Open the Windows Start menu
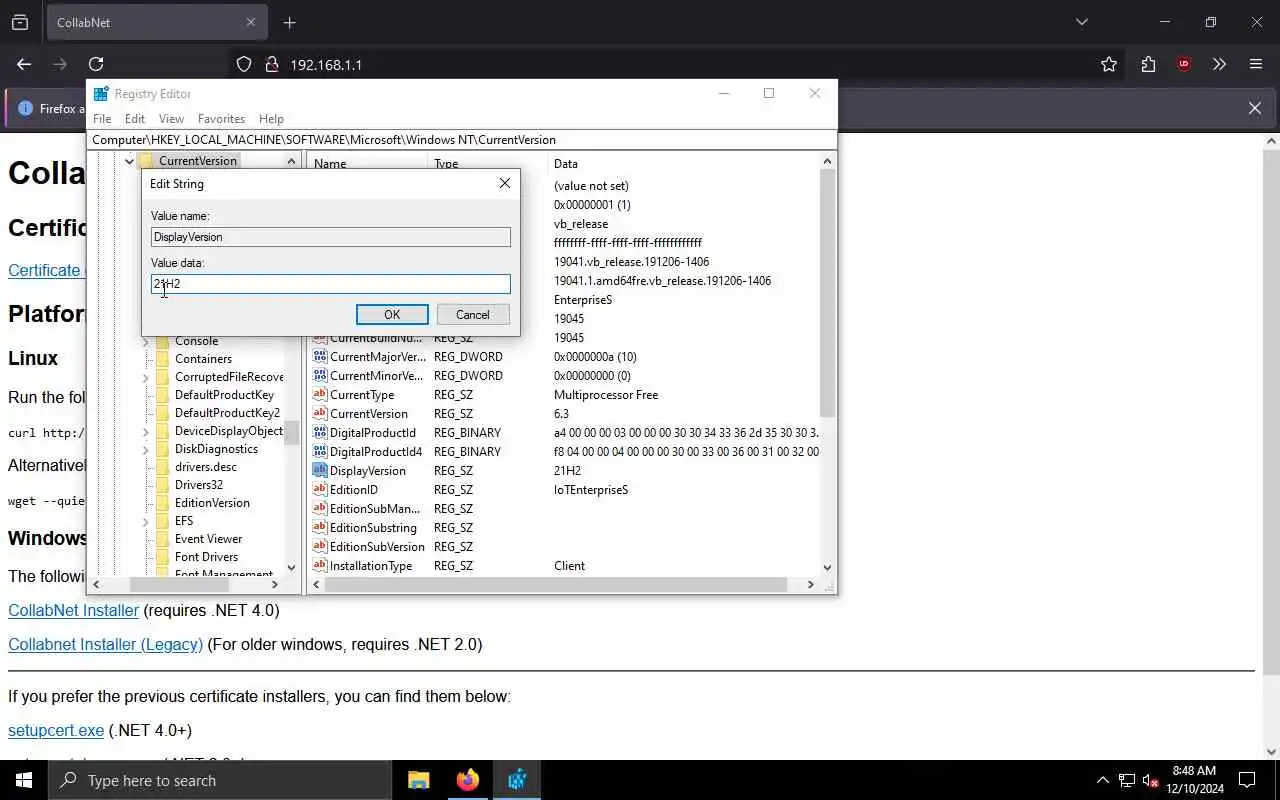Screen dimensions: 1280x800 (x=24, y=780)
